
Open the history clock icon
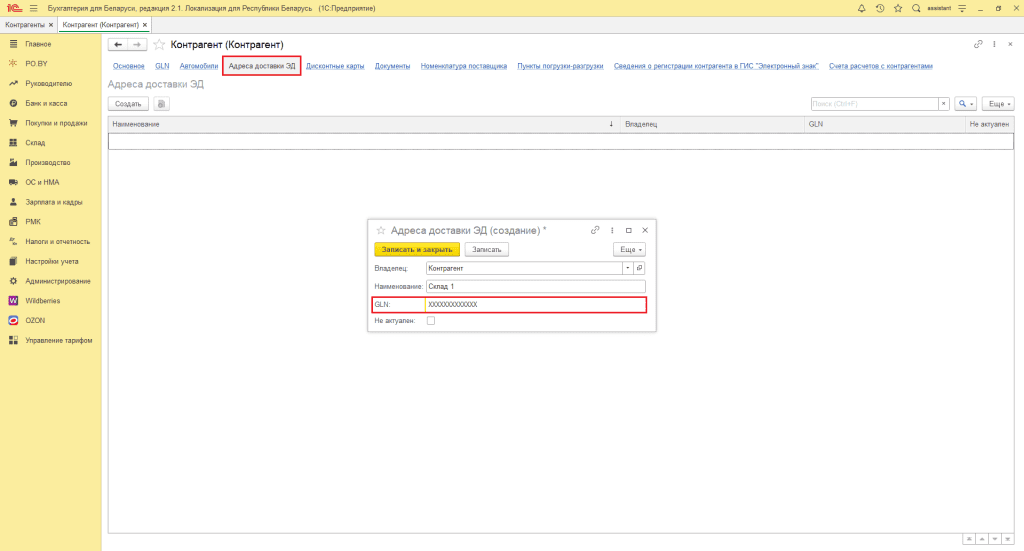(880, 8)
